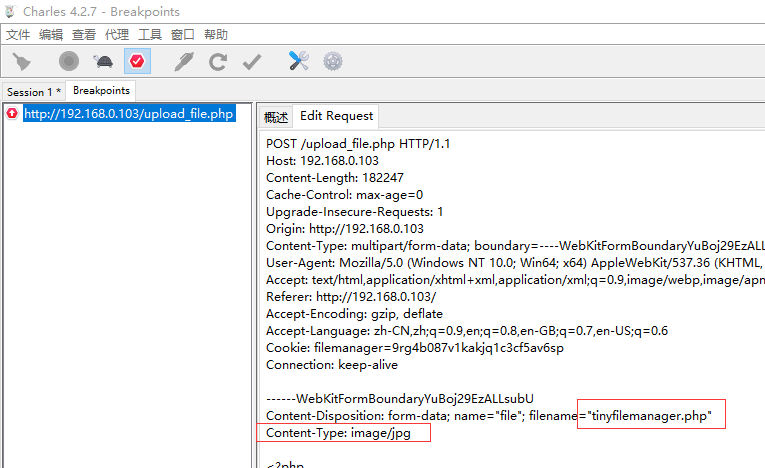Click the WebKitFormBoundary separator line

[400, 399]
